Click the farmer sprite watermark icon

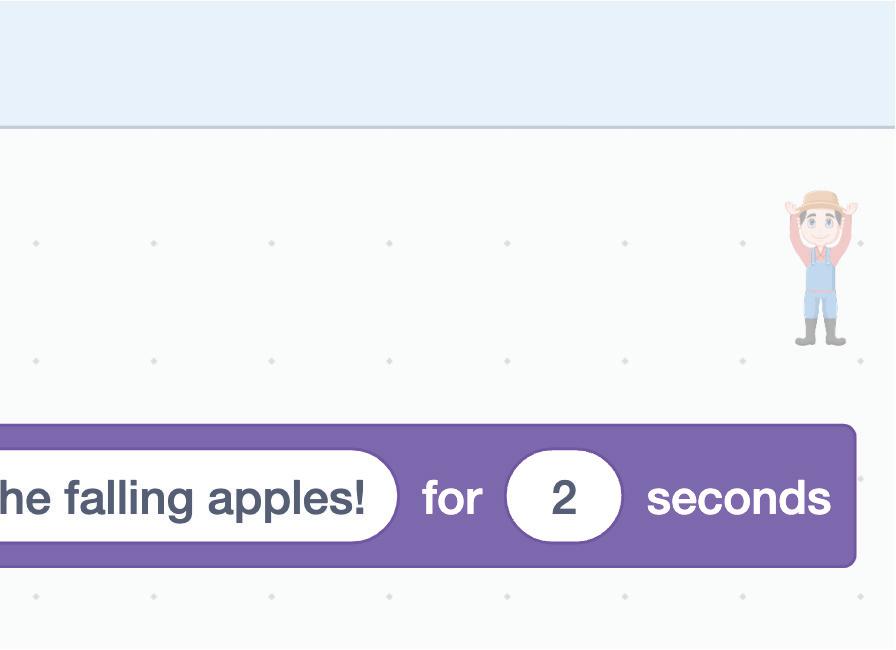(x=821, y=268)
